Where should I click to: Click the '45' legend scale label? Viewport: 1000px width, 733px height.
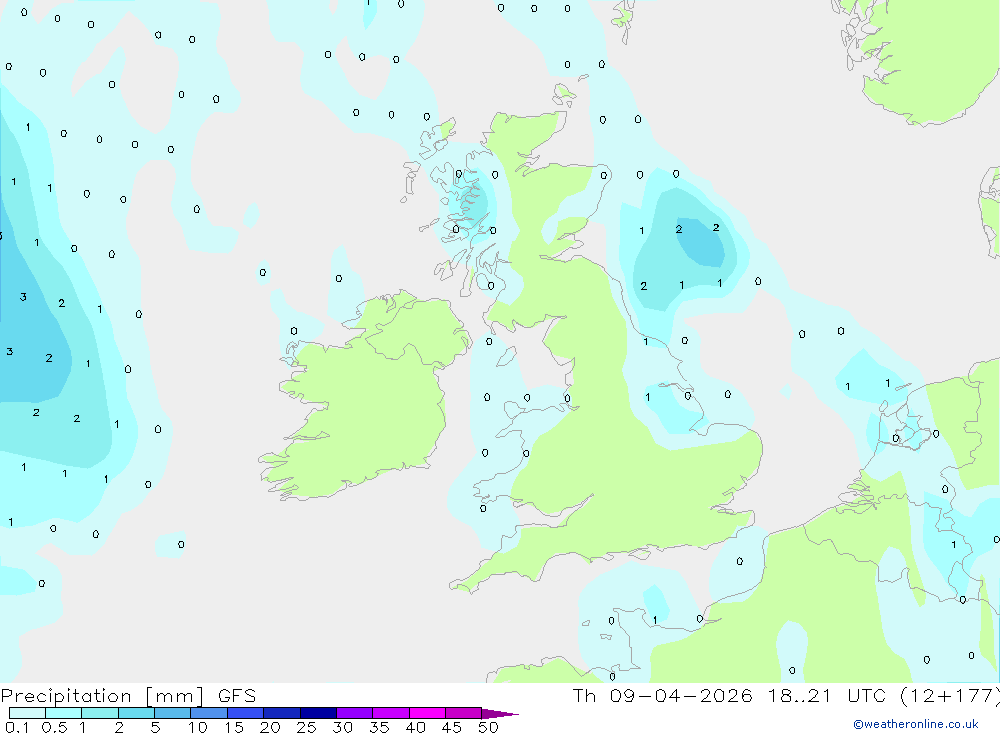[452, 727]
